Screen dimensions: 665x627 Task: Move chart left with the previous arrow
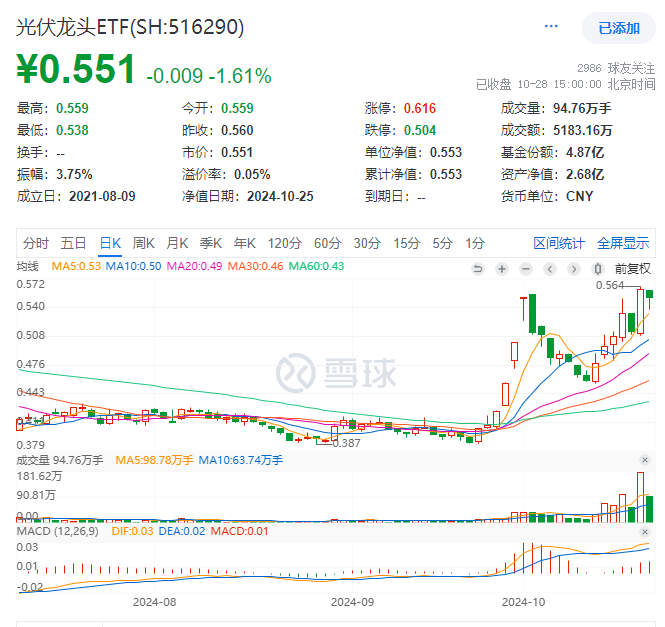(x=550, y=269)
